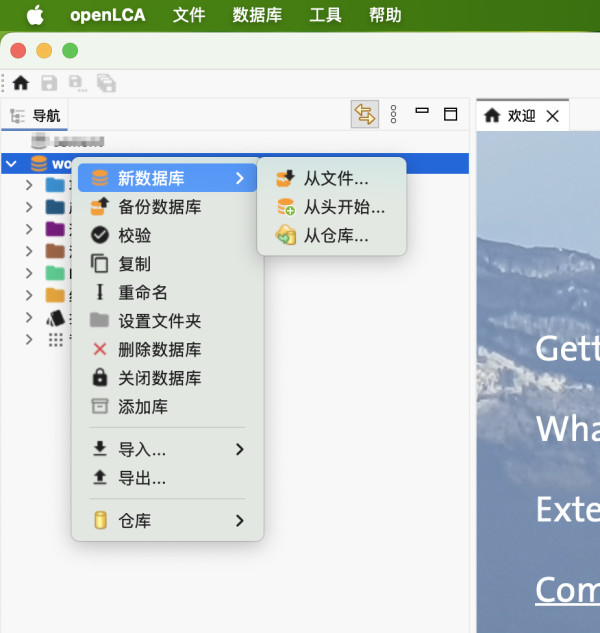Open the 数据库 menu in the menu bar
Image resolution: width=600 pixels, height=633 pixels.
(256, 15)
